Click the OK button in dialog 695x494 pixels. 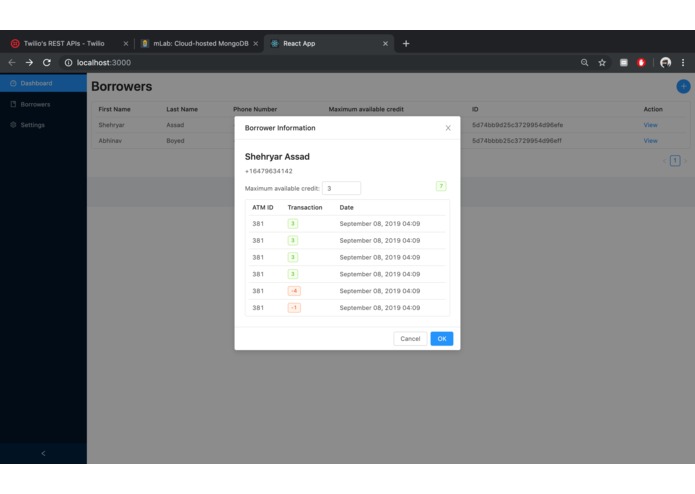pos(441,338)
